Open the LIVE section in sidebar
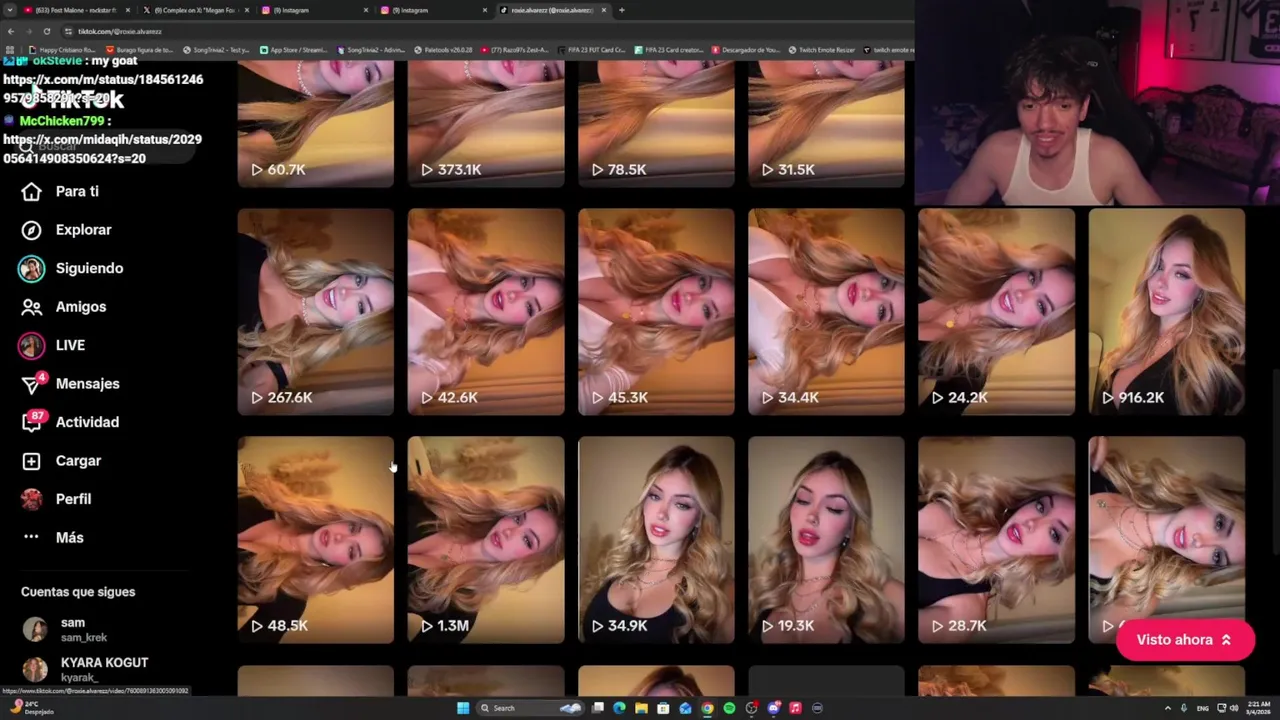 coord(52,345)
